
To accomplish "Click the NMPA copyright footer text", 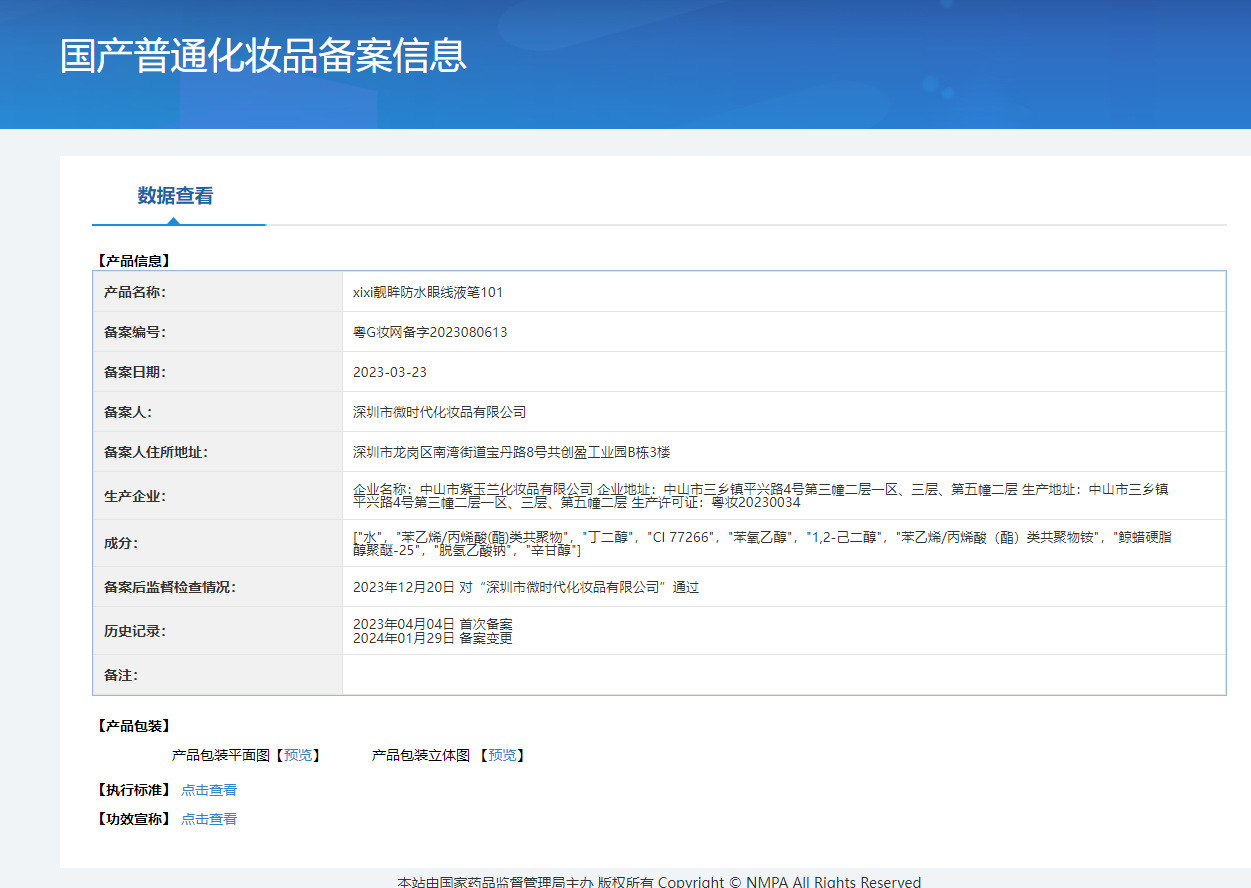I will [659, 881].
